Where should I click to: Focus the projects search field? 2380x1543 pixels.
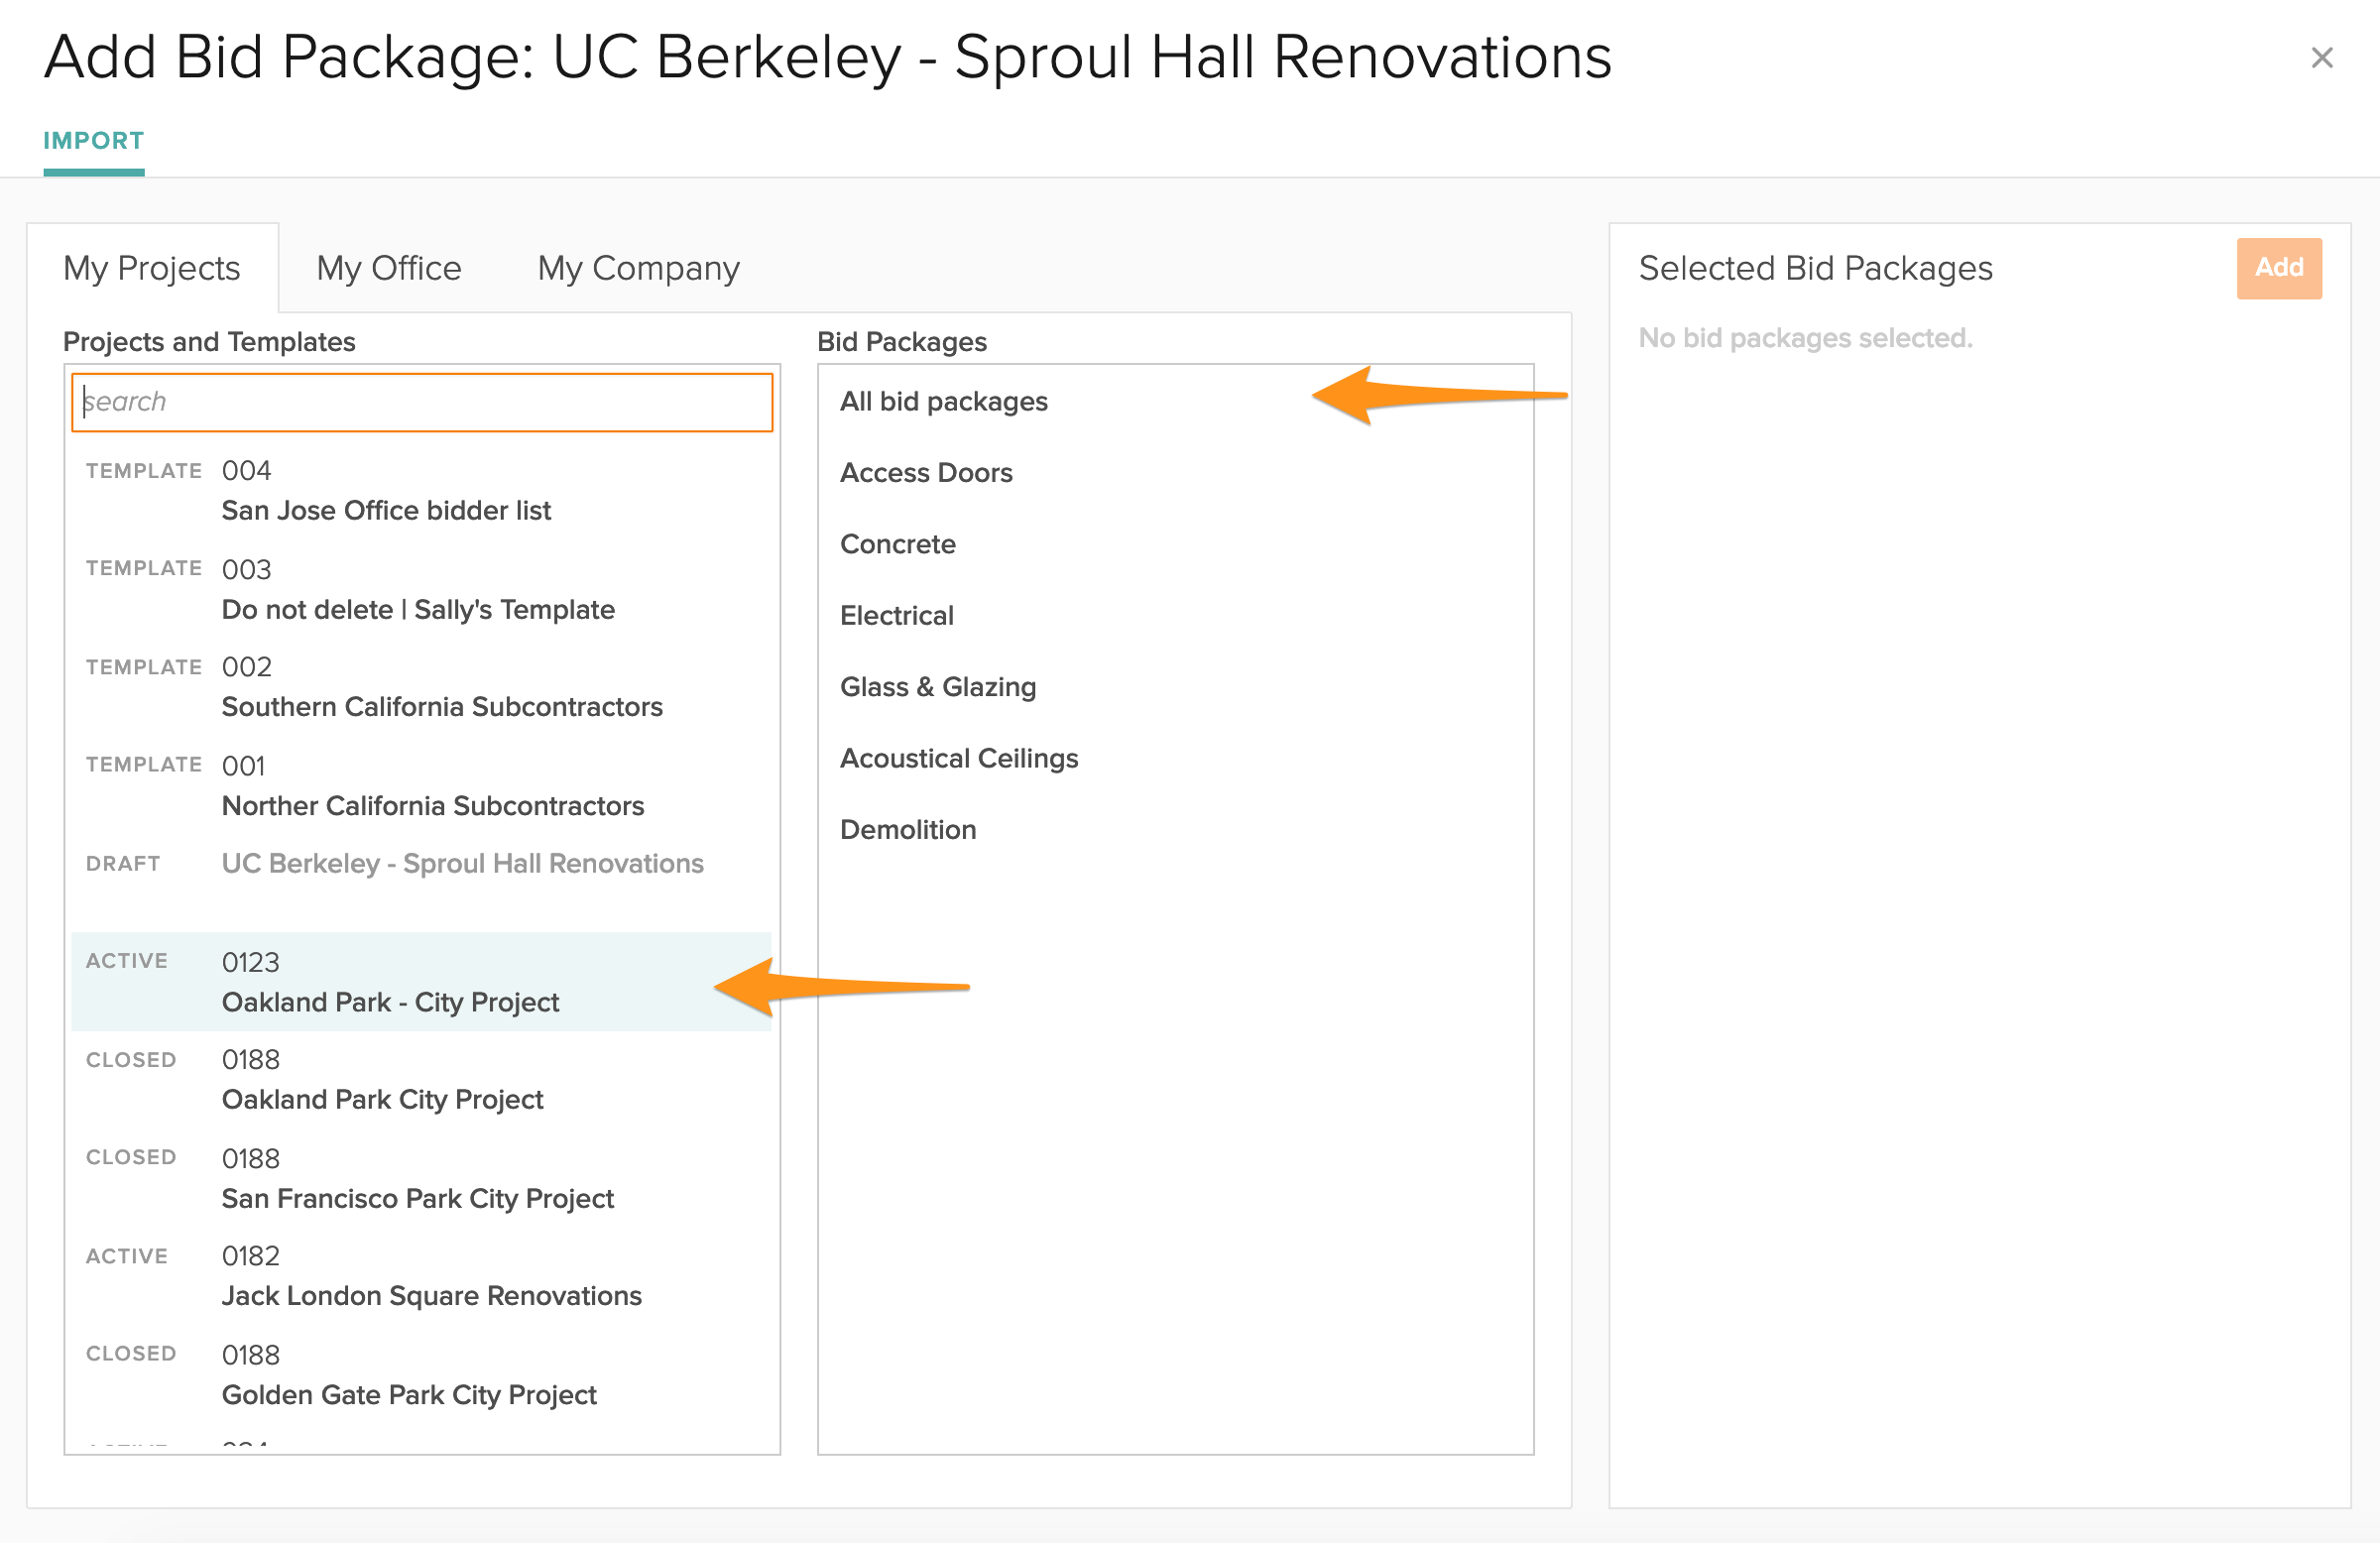[x=422, y=402]
